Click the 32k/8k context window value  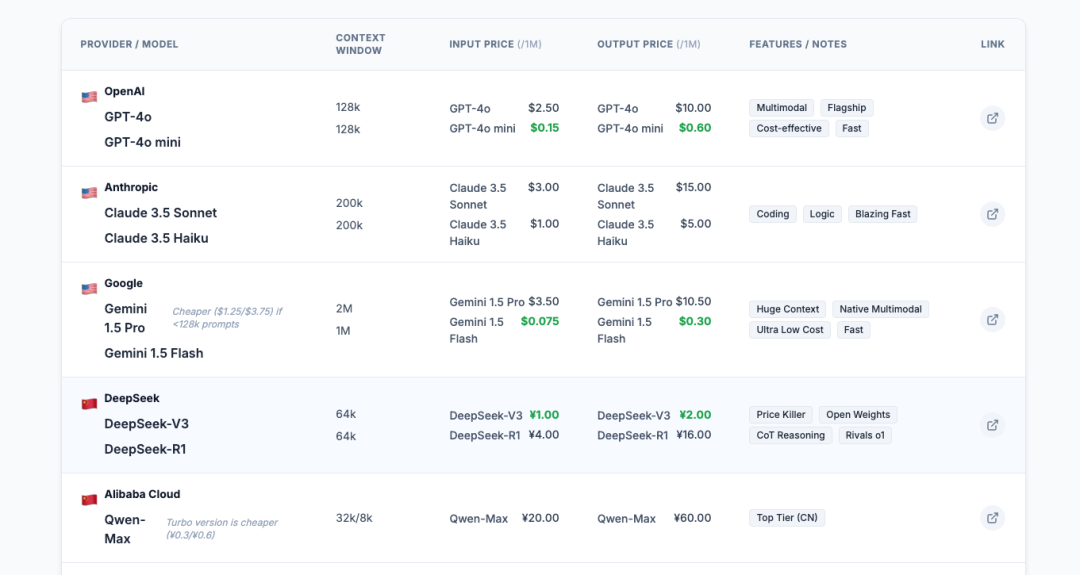tap(354, 518)
